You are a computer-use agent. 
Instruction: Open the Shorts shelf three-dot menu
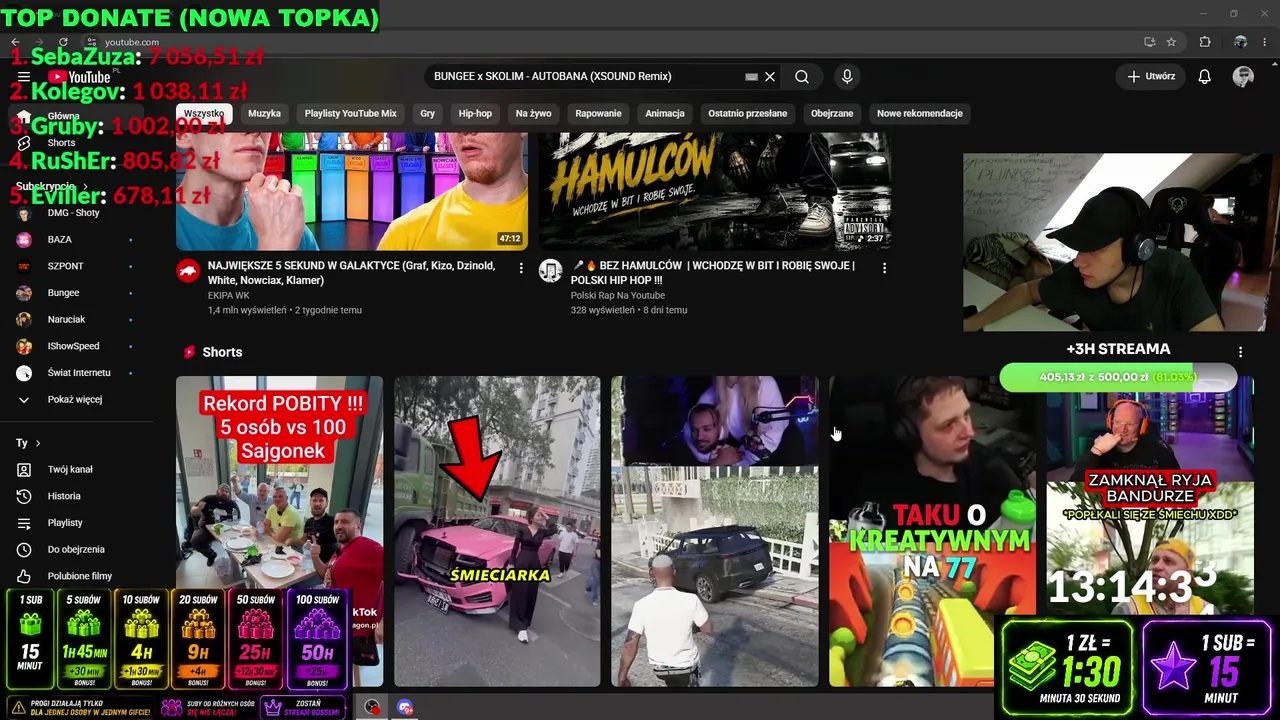coord(1240,352)
